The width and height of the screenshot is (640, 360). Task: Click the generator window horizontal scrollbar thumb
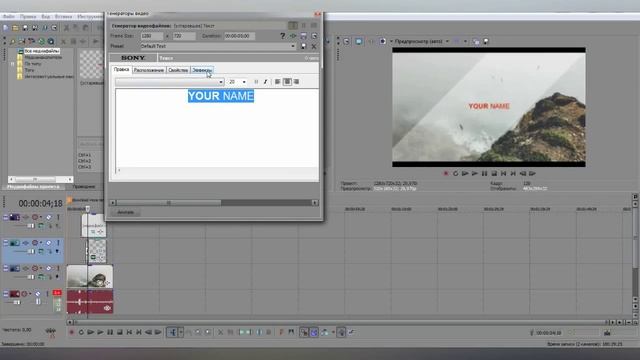[x=169, y=202]
